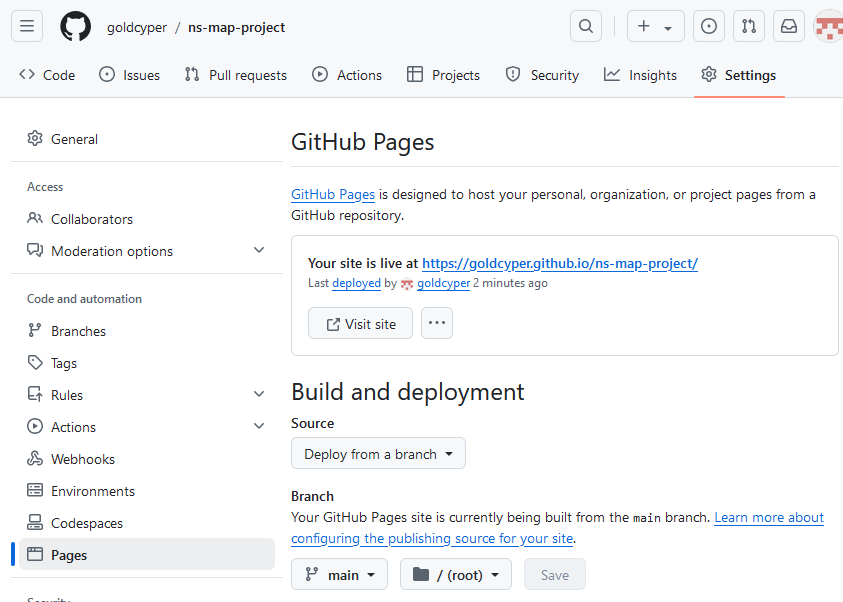Click the server icon beside Environments
The width and height of the screenshot is (843, 602).
tap(35, 490)
